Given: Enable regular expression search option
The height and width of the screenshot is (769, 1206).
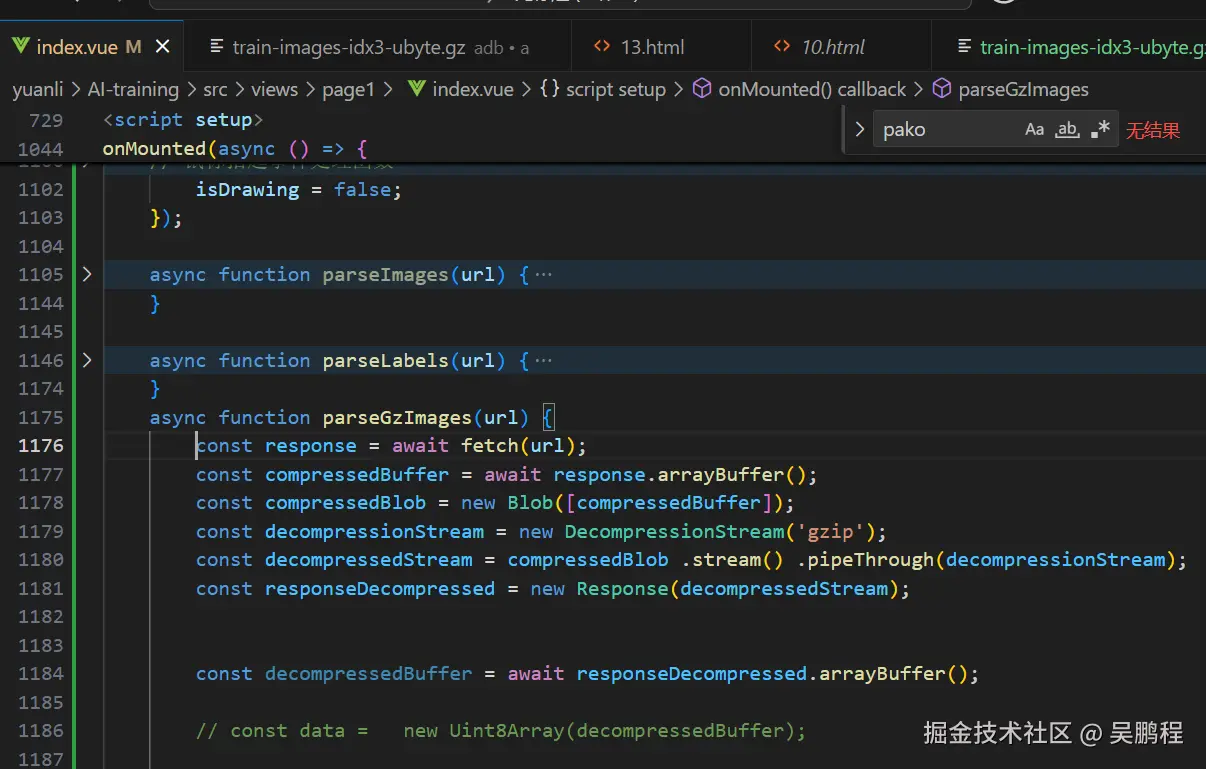Looking at the screenshot, I should click(x=1100, y=130).
